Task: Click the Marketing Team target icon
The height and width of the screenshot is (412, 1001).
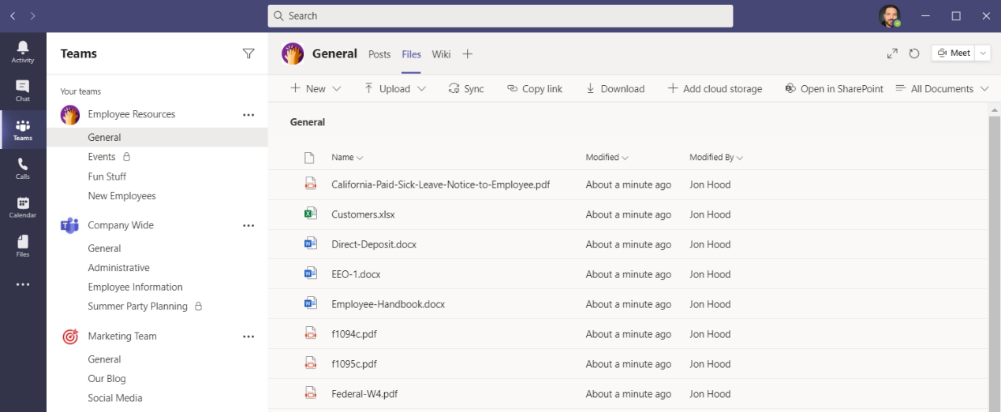Action: pyautogui.click(x=70, y=336)
